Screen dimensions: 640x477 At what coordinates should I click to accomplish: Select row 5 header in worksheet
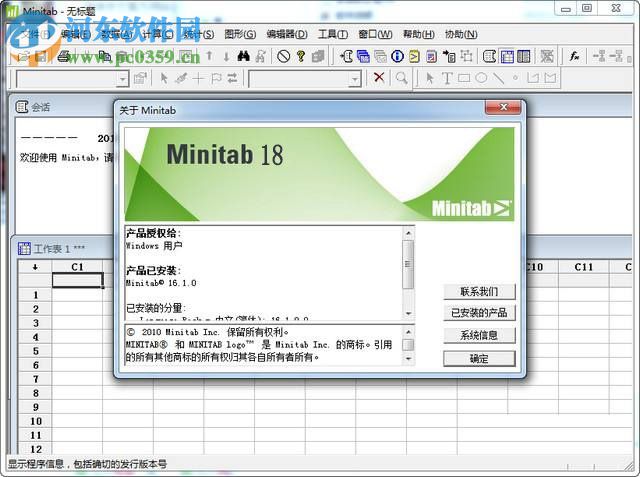click(x=36, y=351)
